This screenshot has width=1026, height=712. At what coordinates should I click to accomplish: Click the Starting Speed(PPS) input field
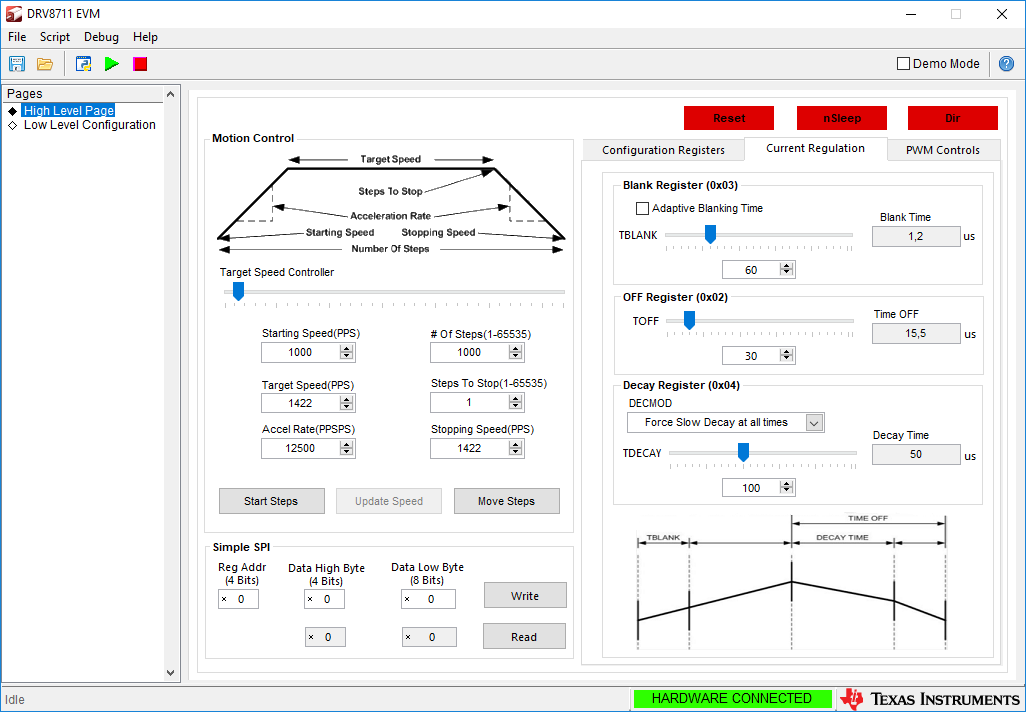click(x=300, y=353)
